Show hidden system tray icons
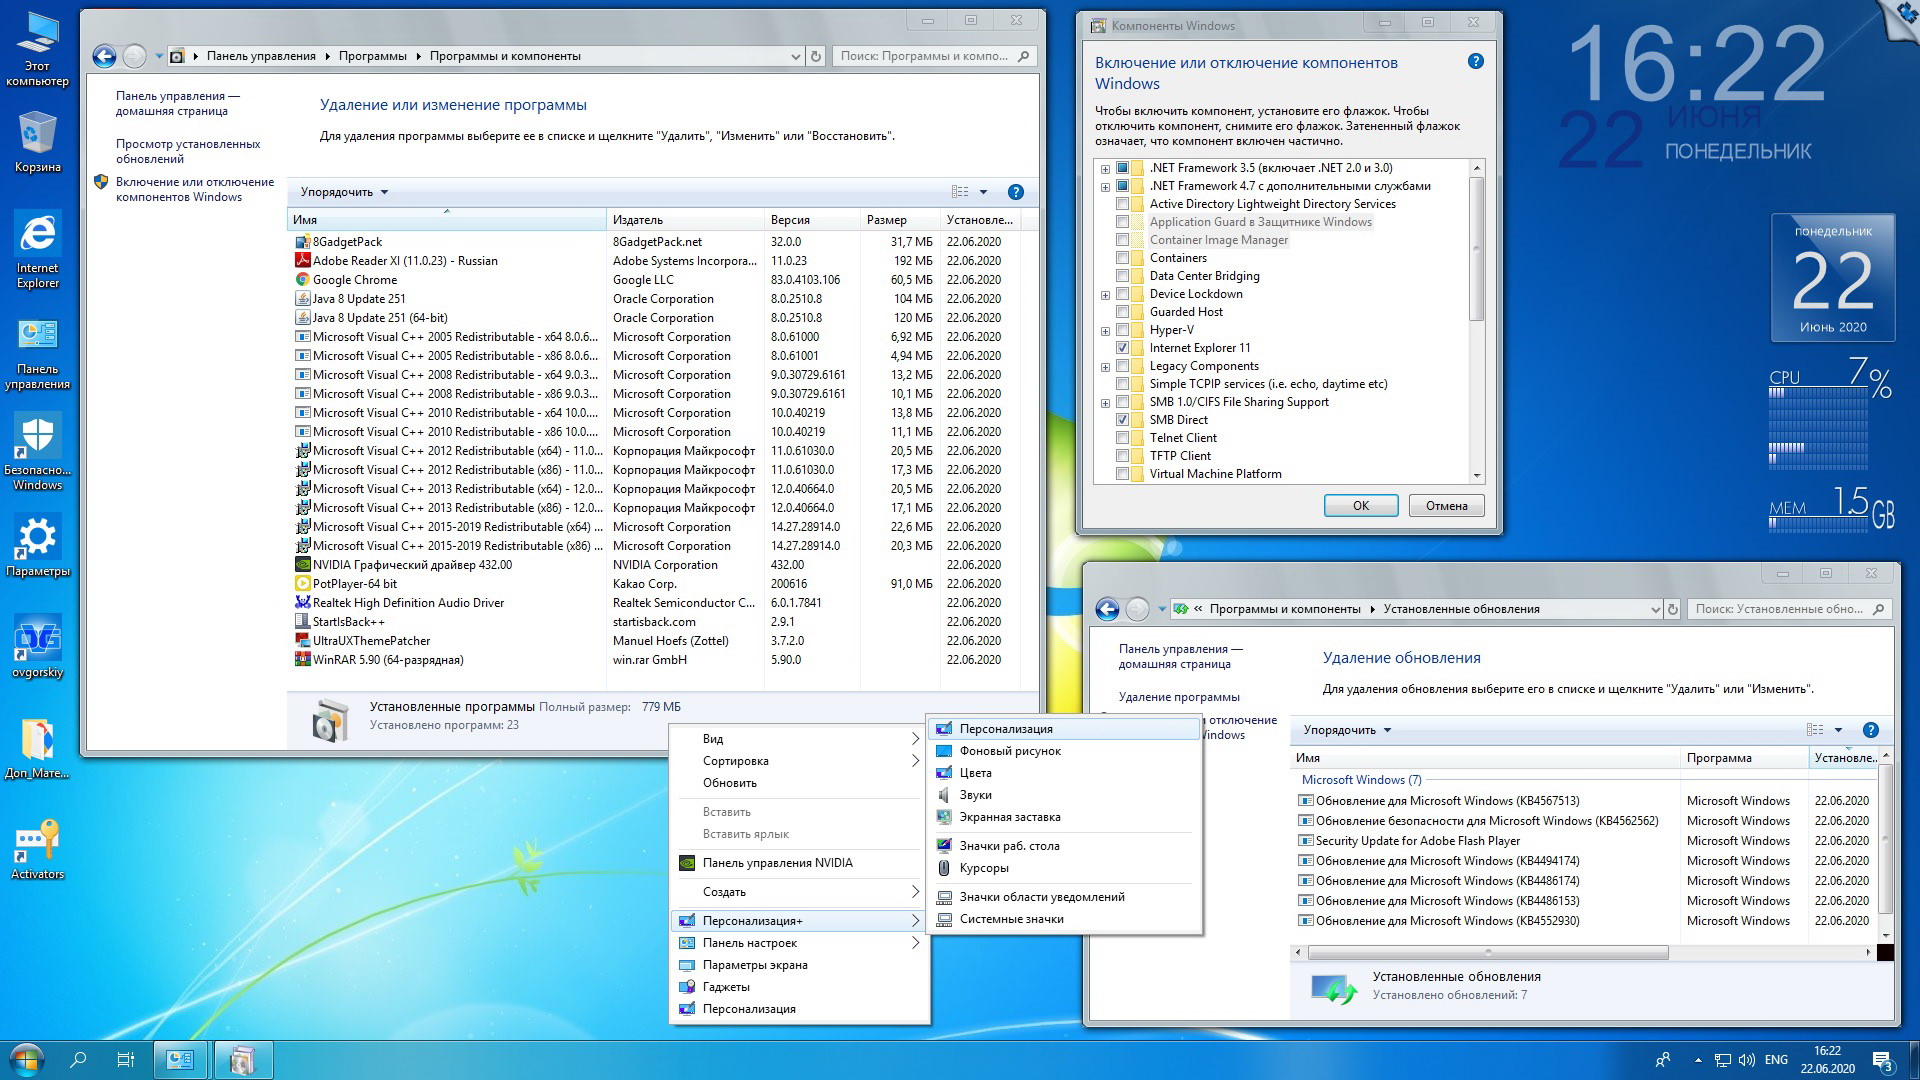This screenshot has width=1920, height=1080. point(1697,1060)
